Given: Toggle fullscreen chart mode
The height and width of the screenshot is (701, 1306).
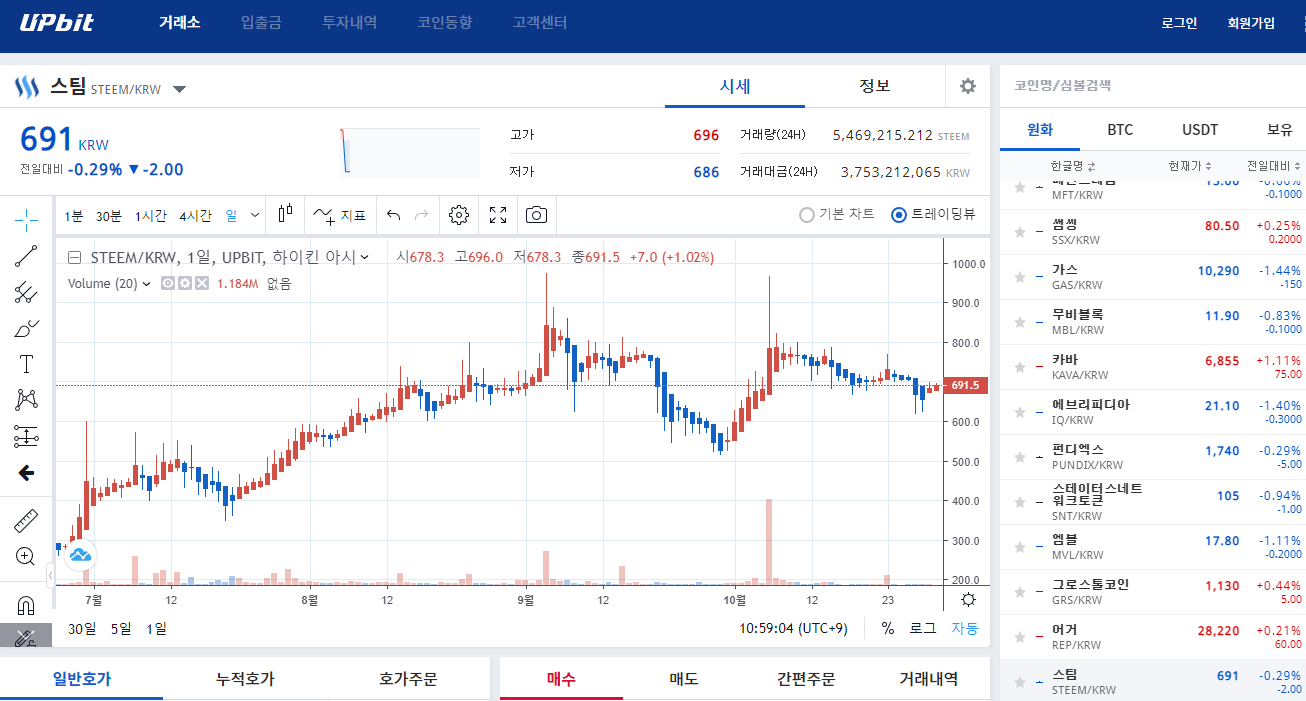Looking at the screenshot, I should pyautogui.click(x=498, y=215).
